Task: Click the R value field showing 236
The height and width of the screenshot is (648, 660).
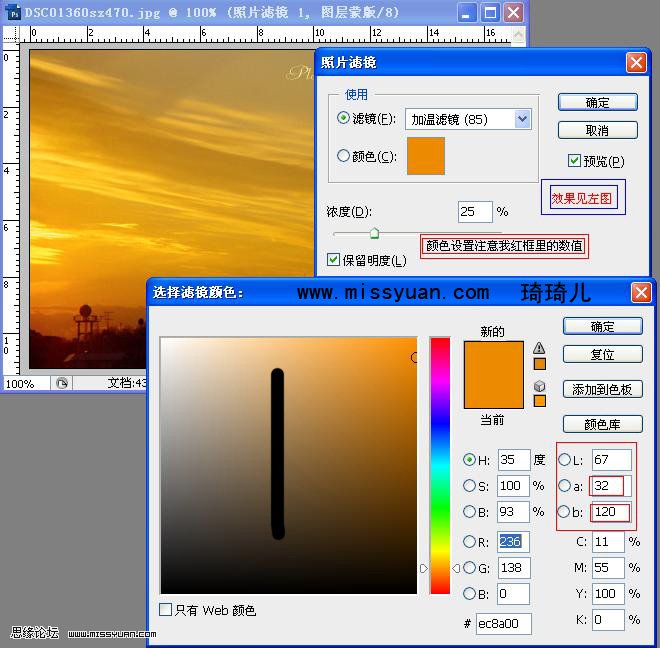Action: coord(513,541)
